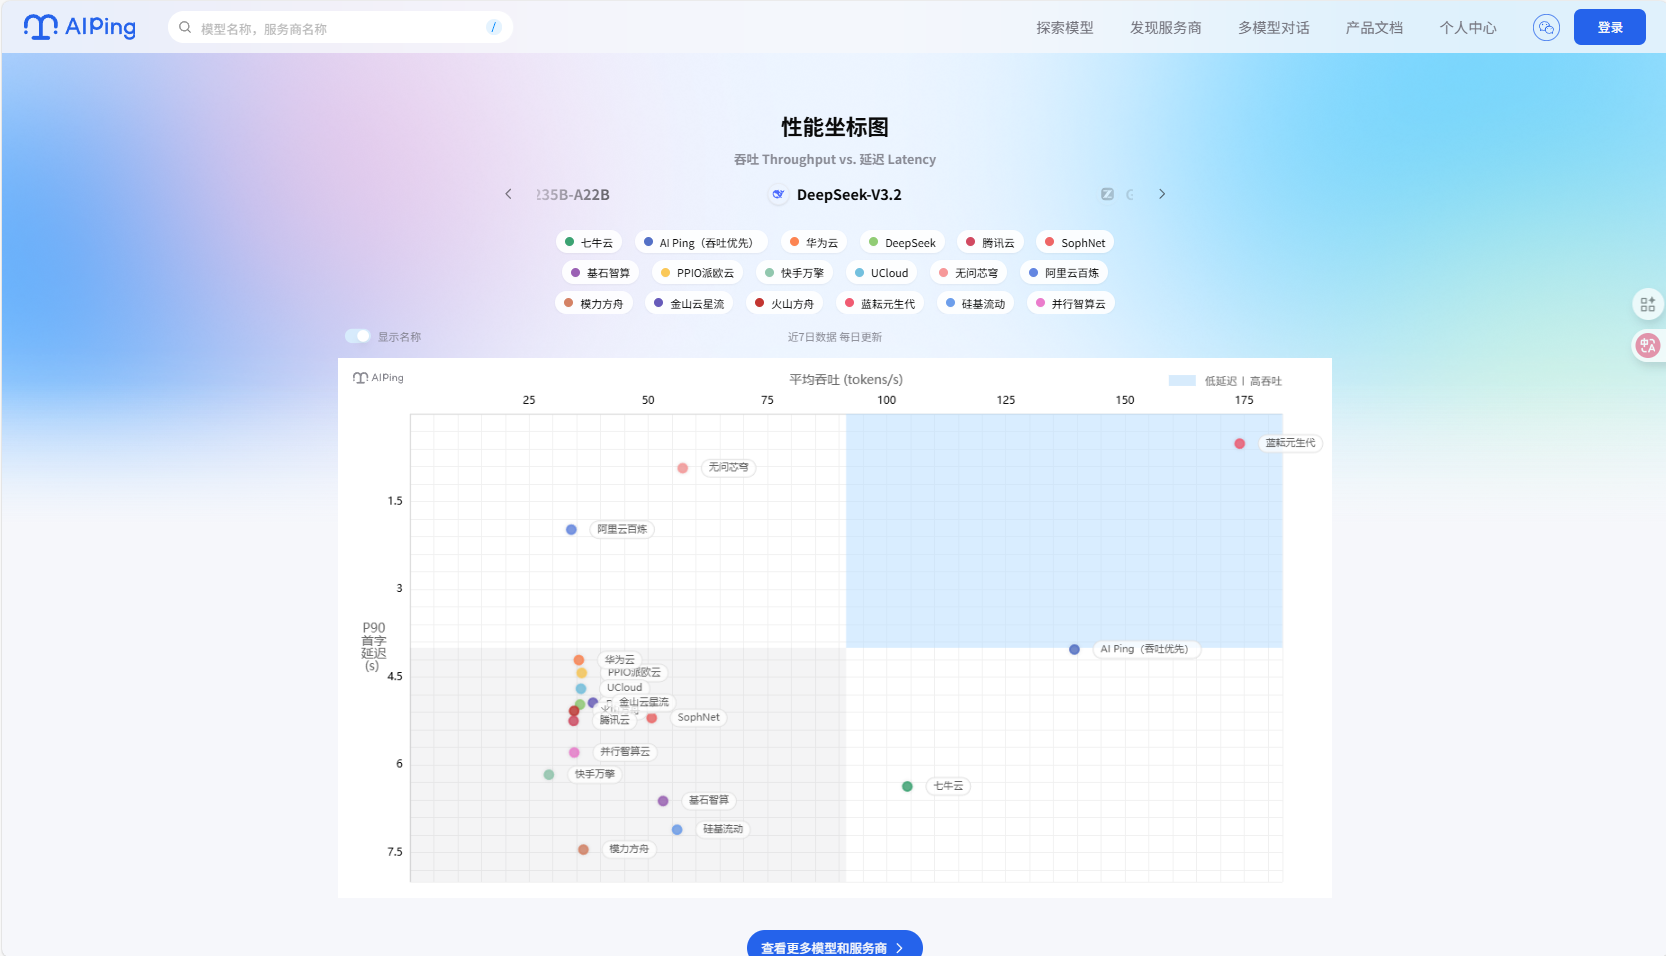
Task: Click the magnifier icon in the search bar
Action: tap(185, 27)
